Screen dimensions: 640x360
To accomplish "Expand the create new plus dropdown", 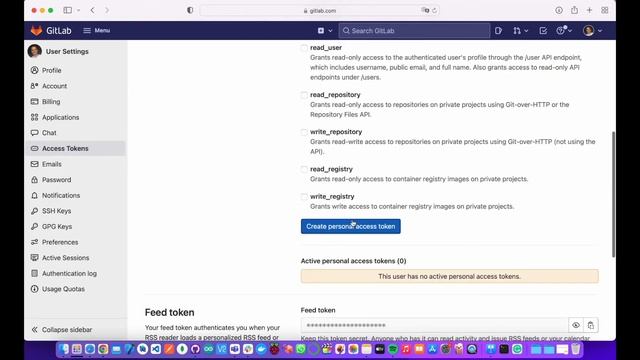I will click(x=324, y=31).
